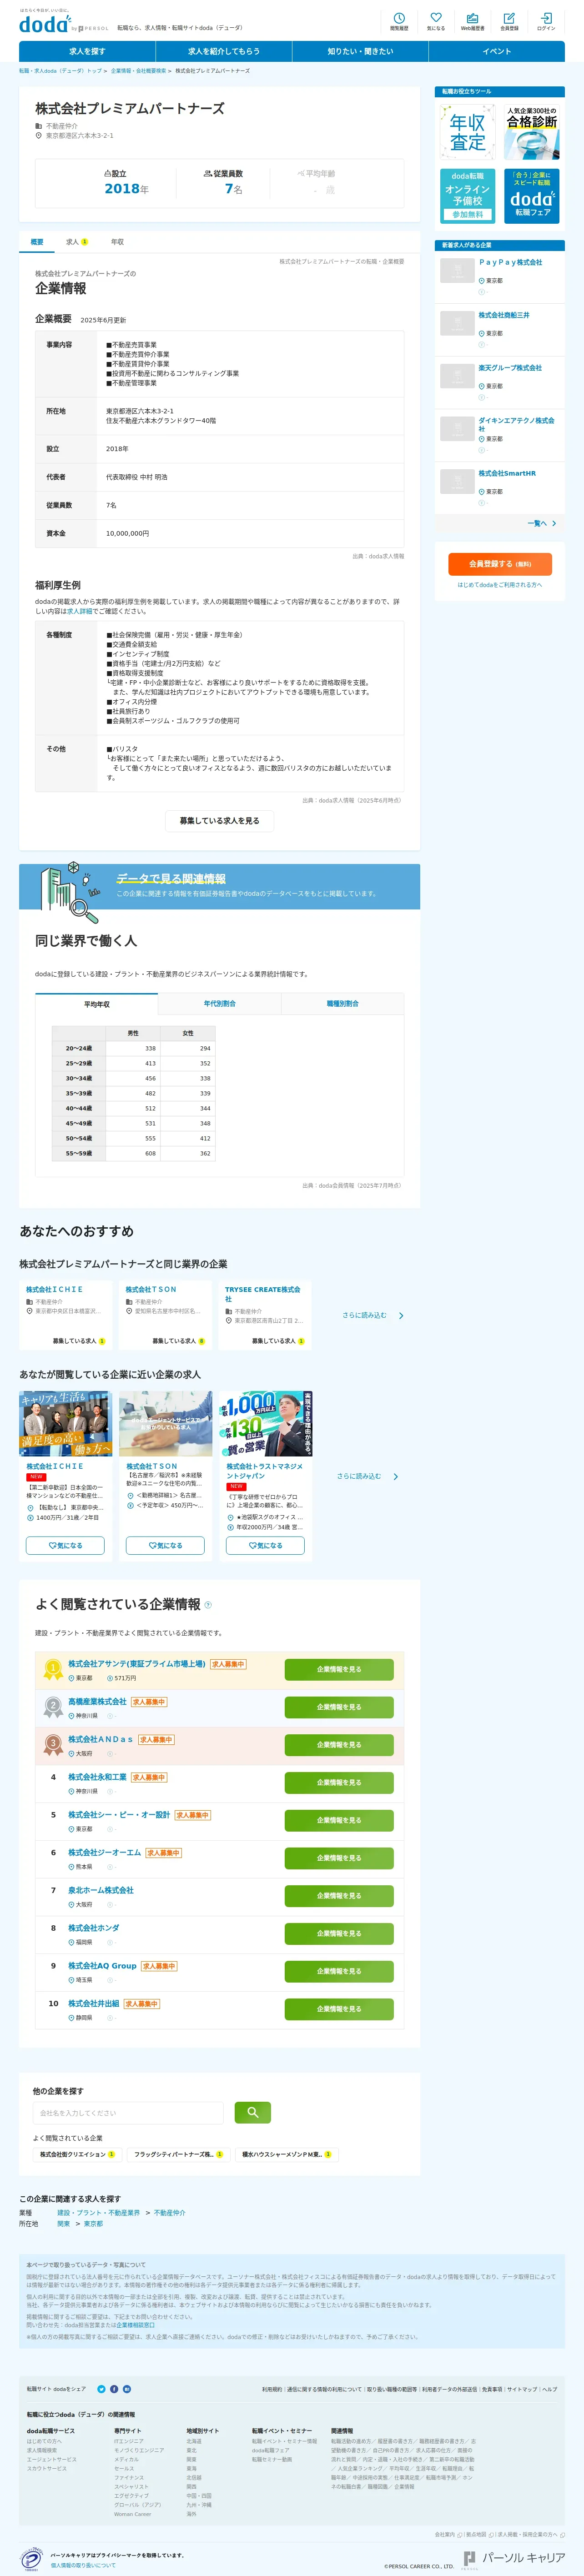Toggle 気になる on the トラストマネジメントジャパン job
The height and width of the screenshot is (2576, 584).
coord(265,1545)
